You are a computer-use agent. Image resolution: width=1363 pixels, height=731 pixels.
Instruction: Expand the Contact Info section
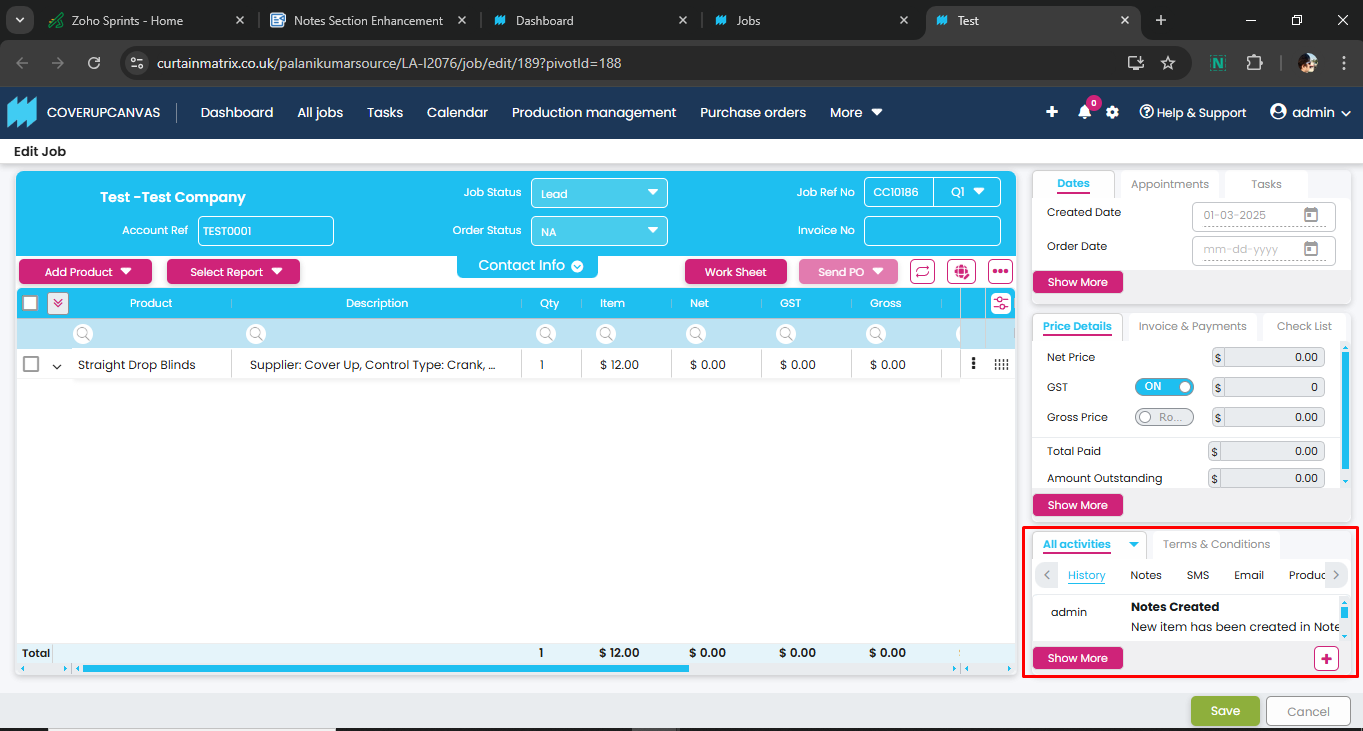(527, 266)
